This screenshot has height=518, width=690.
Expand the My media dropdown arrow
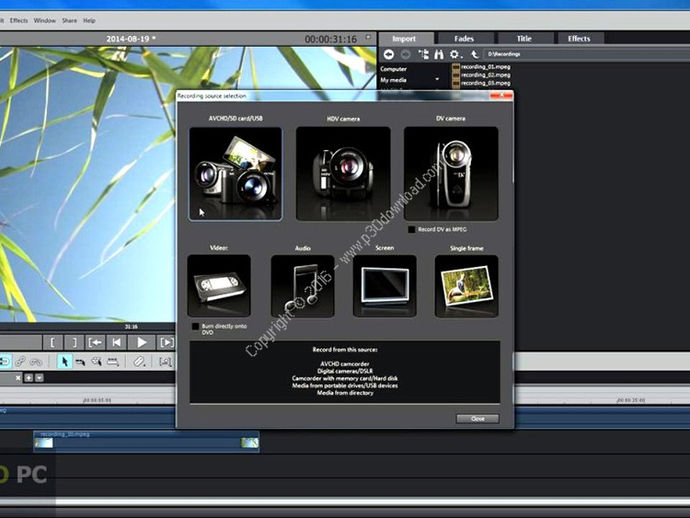[437, 79]
